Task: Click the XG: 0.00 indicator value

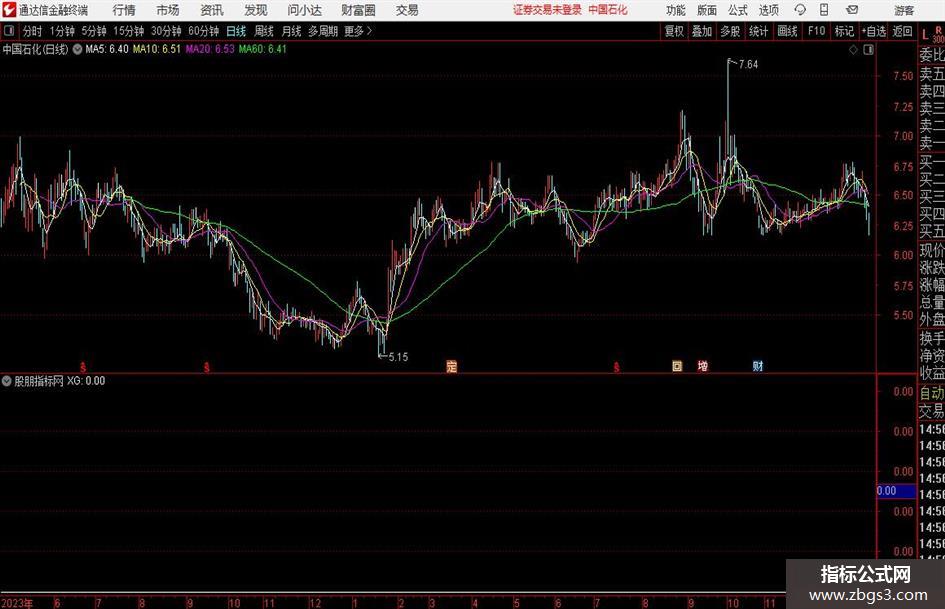Action: (86, 381)
